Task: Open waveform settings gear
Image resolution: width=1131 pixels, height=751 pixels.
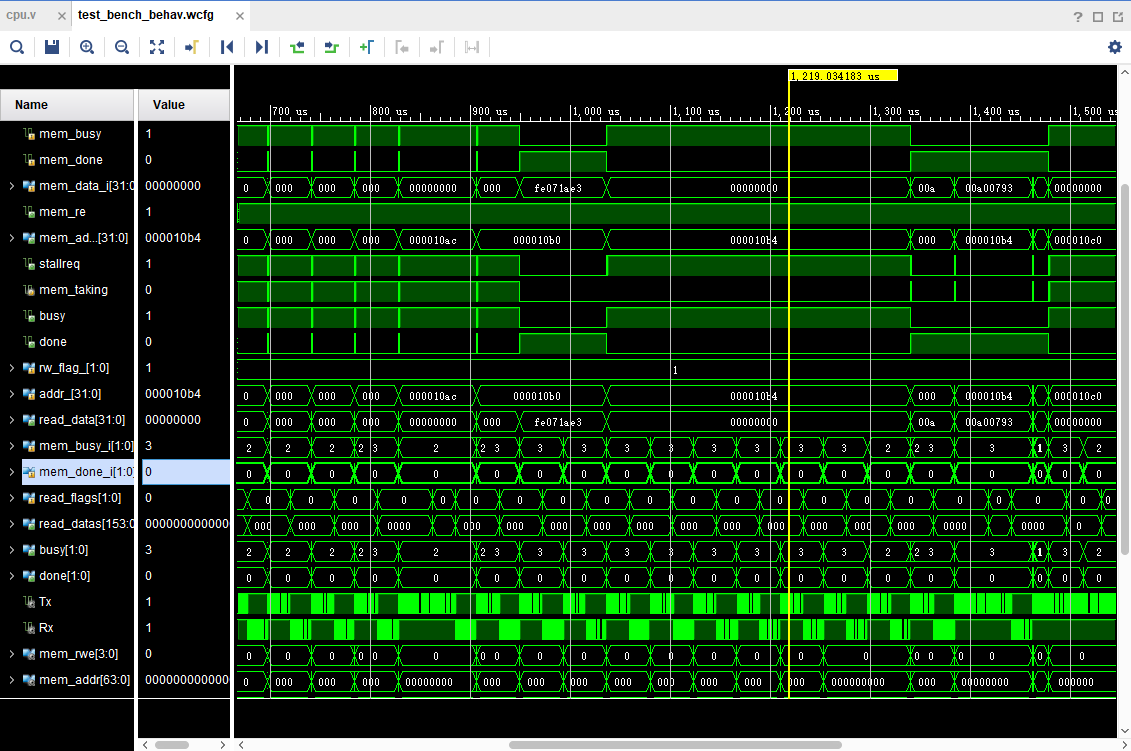Action: [1114, 48]
